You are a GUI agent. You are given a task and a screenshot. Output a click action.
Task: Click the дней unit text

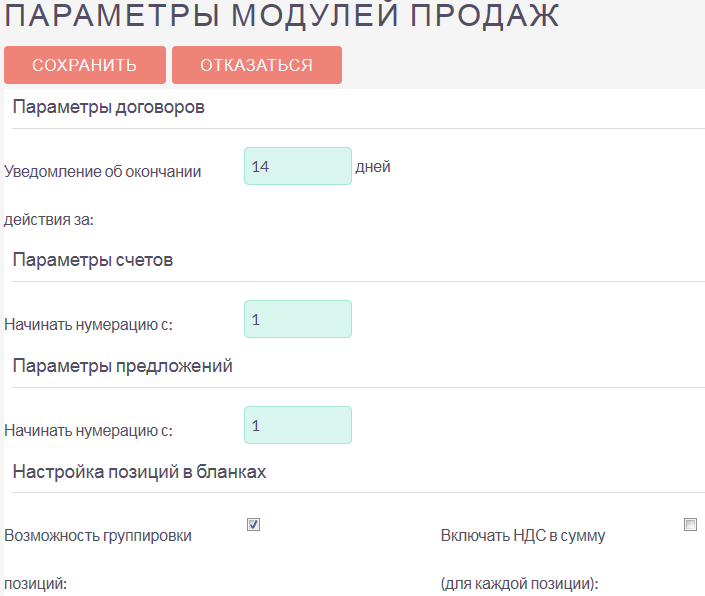pos(373,167)
